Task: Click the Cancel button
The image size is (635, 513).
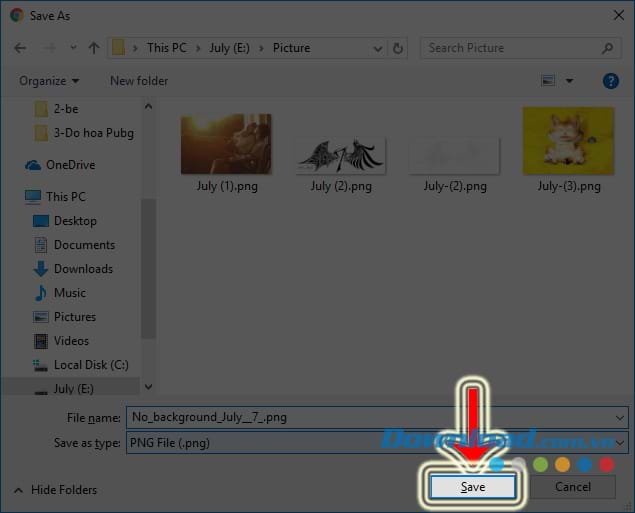Action: [573, 486]
